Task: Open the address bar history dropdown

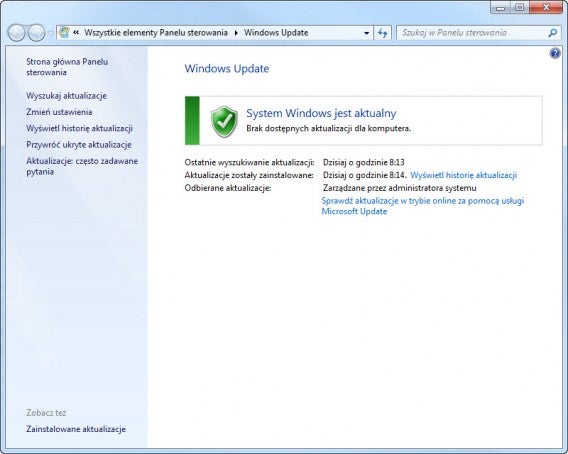Action: (367, 33)
